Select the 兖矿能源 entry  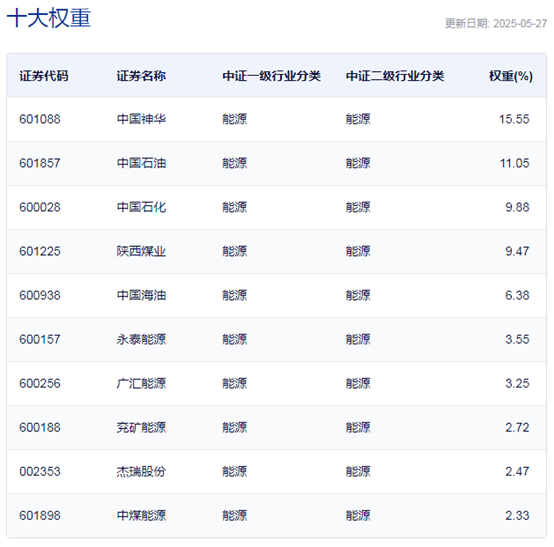click(141, 428)
